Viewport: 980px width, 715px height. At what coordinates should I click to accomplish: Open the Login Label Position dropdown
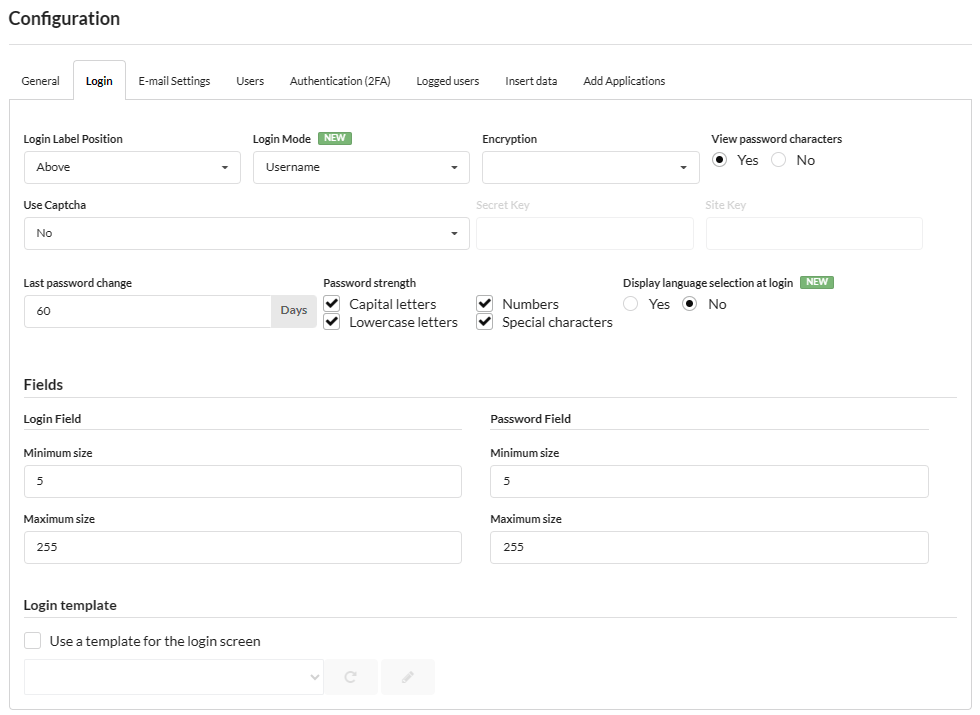(x=132, y=167)
